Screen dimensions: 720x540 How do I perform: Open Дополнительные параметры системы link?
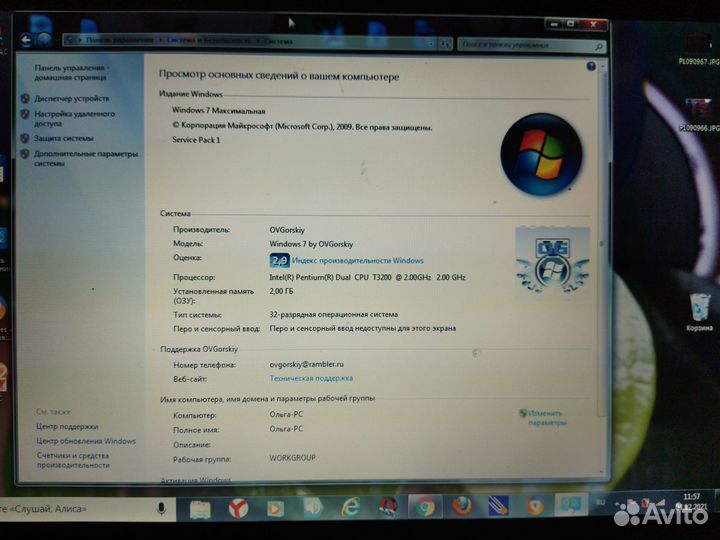pos(86,158)
